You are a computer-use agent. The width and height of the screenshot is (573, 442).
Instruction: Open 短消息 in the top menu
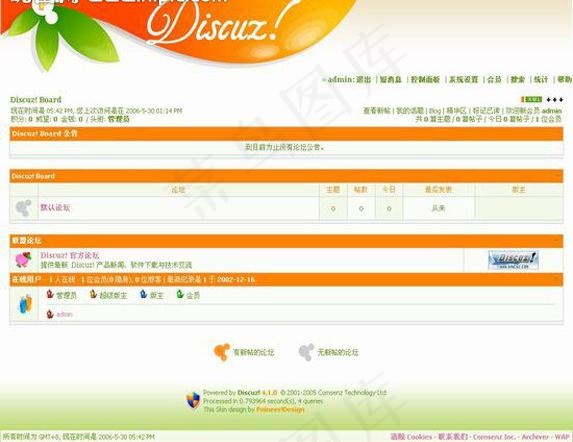coord(390,79)
